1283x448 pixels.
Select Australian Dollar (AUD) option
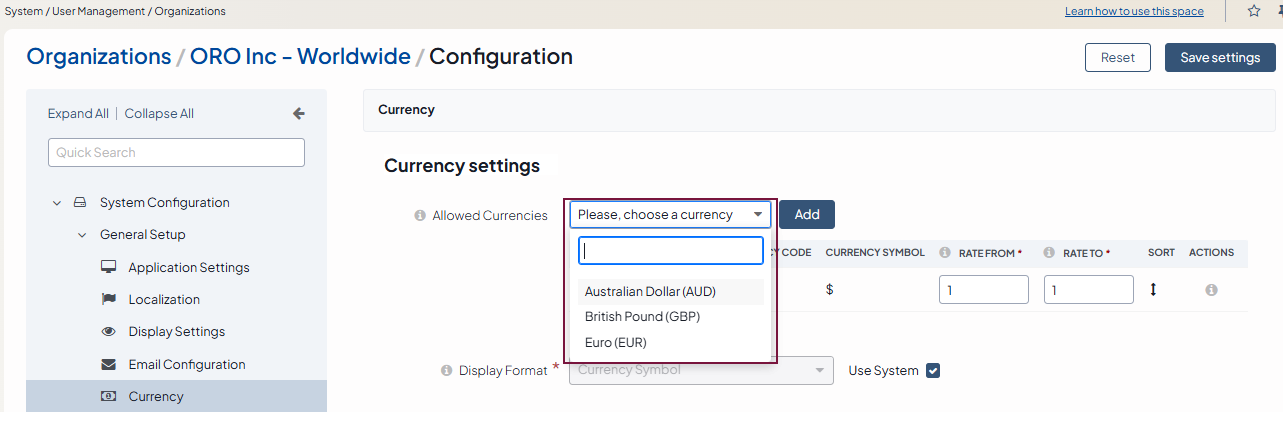650,292
